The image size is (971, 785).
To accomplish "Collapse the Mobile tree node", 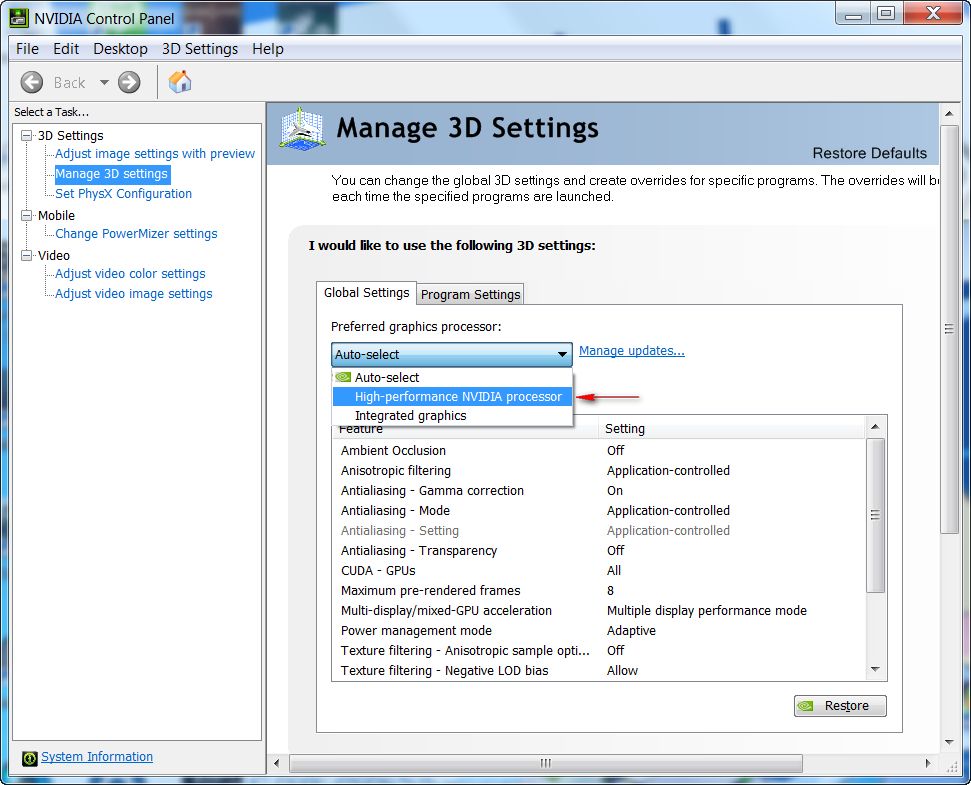I will [27, 215].
